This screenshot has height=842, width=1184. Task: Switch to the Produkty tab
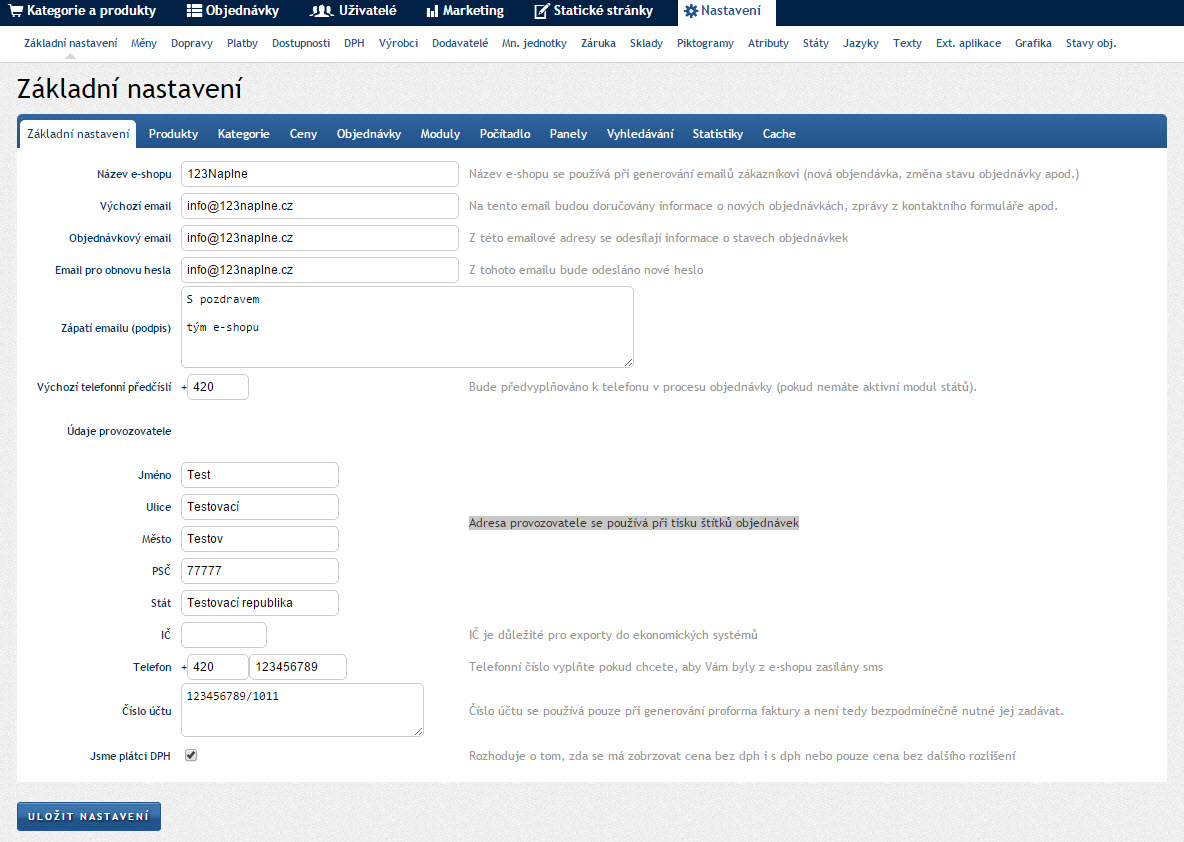point(173,134)
